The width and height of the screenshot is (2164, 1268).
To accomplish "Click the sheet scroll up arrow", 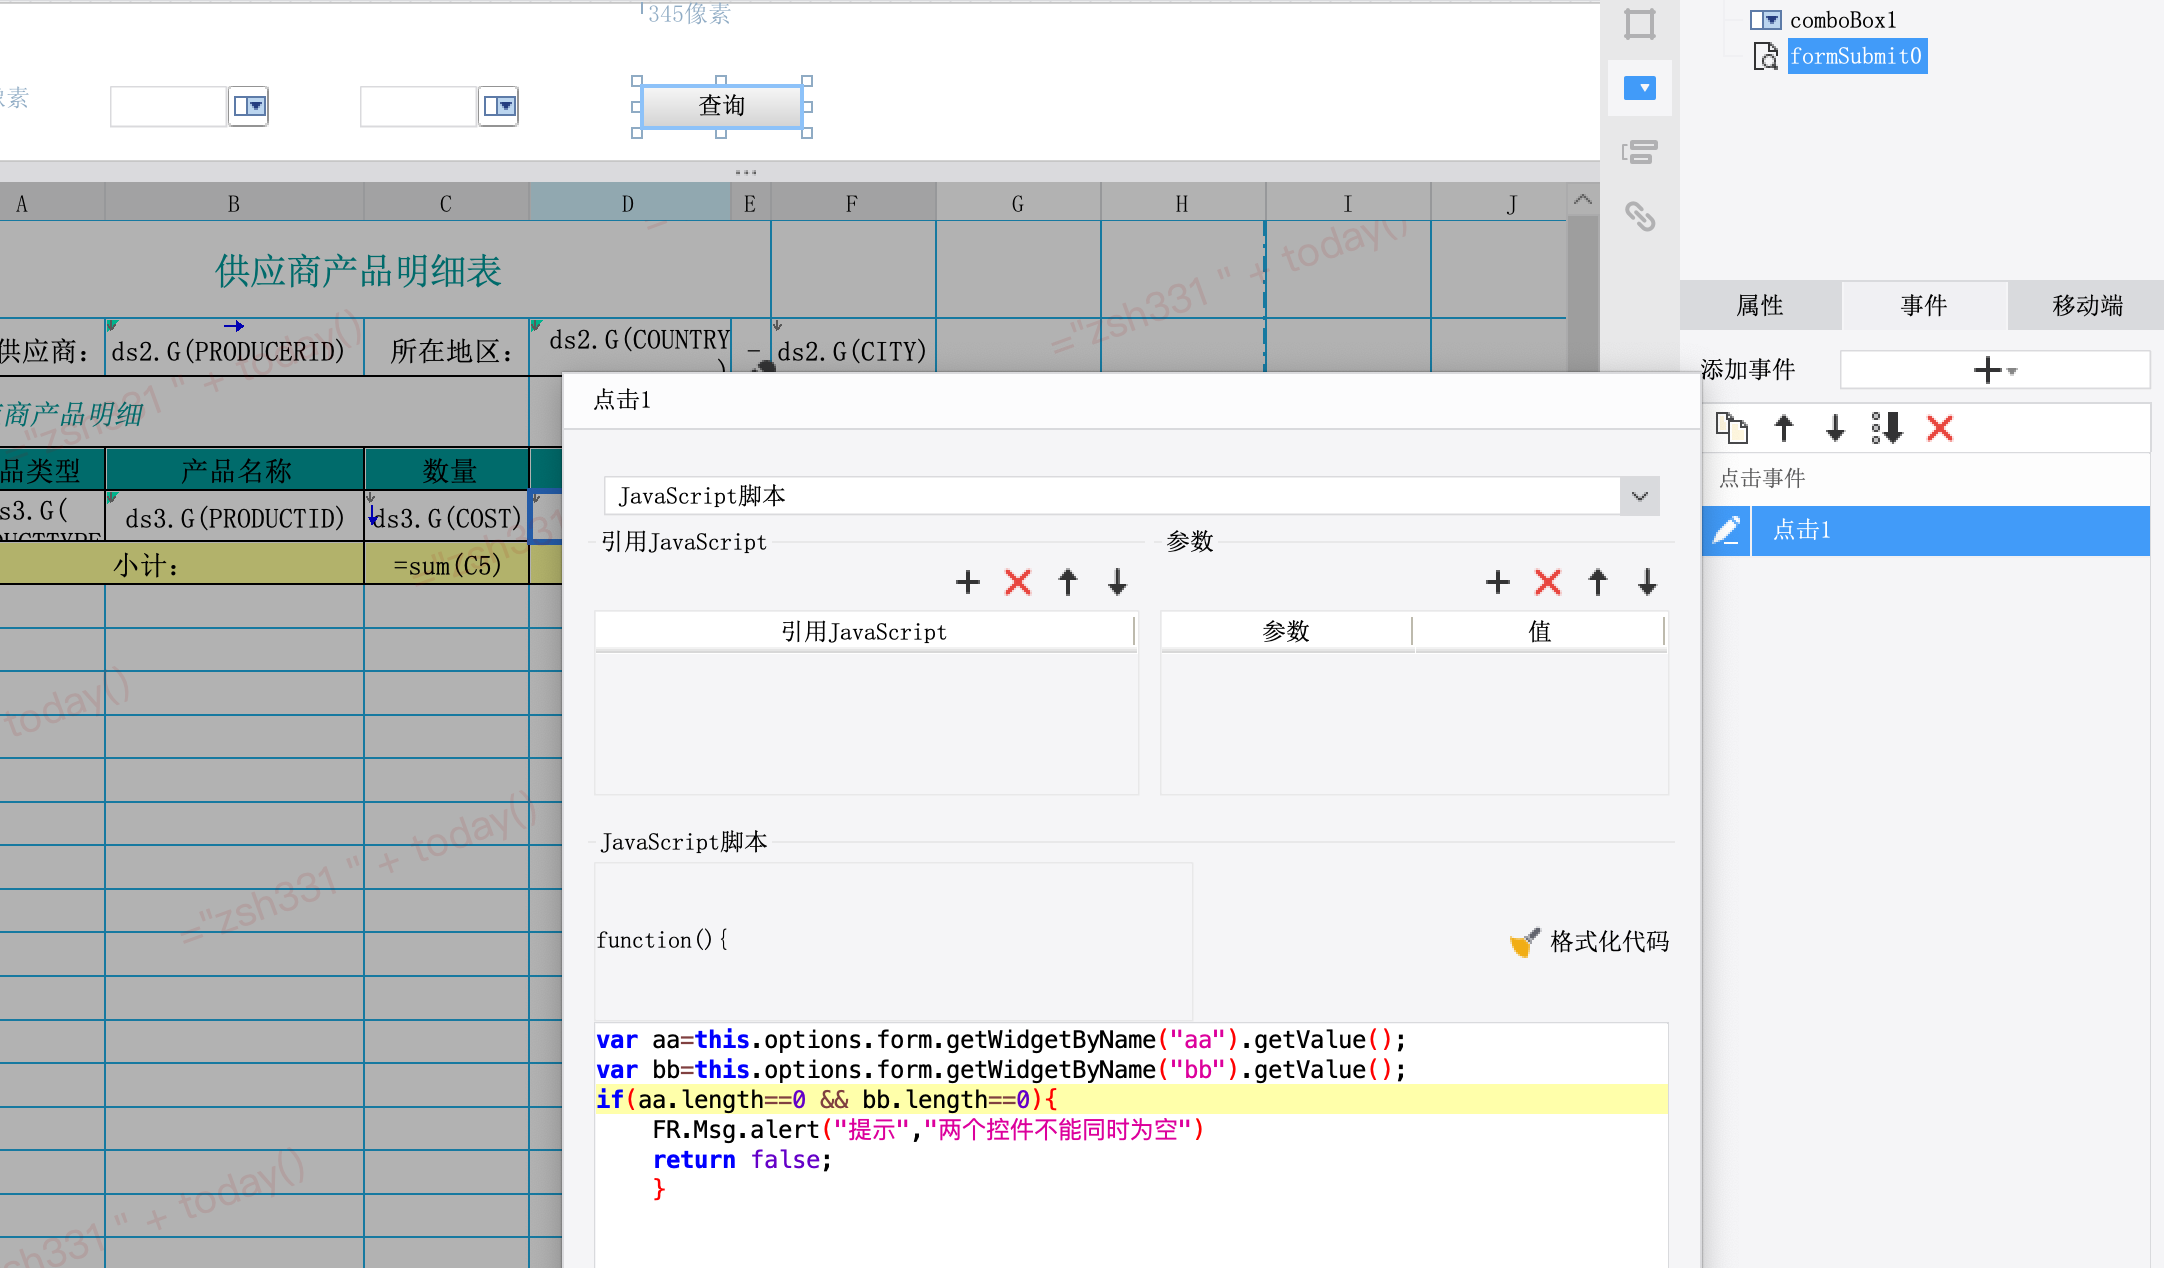I will point(1582,201).
